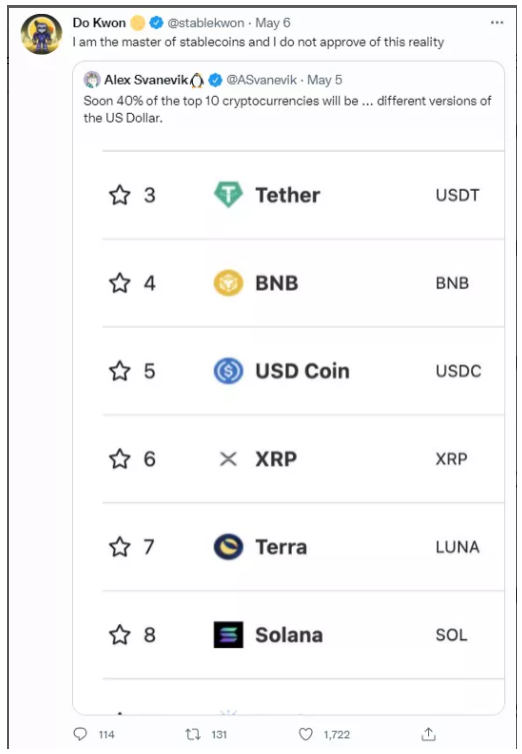Click the Solana logo icon
Image resolution: width=522 pixels, height=754 pixels.
pyautogui.click(x=228, y=635)
